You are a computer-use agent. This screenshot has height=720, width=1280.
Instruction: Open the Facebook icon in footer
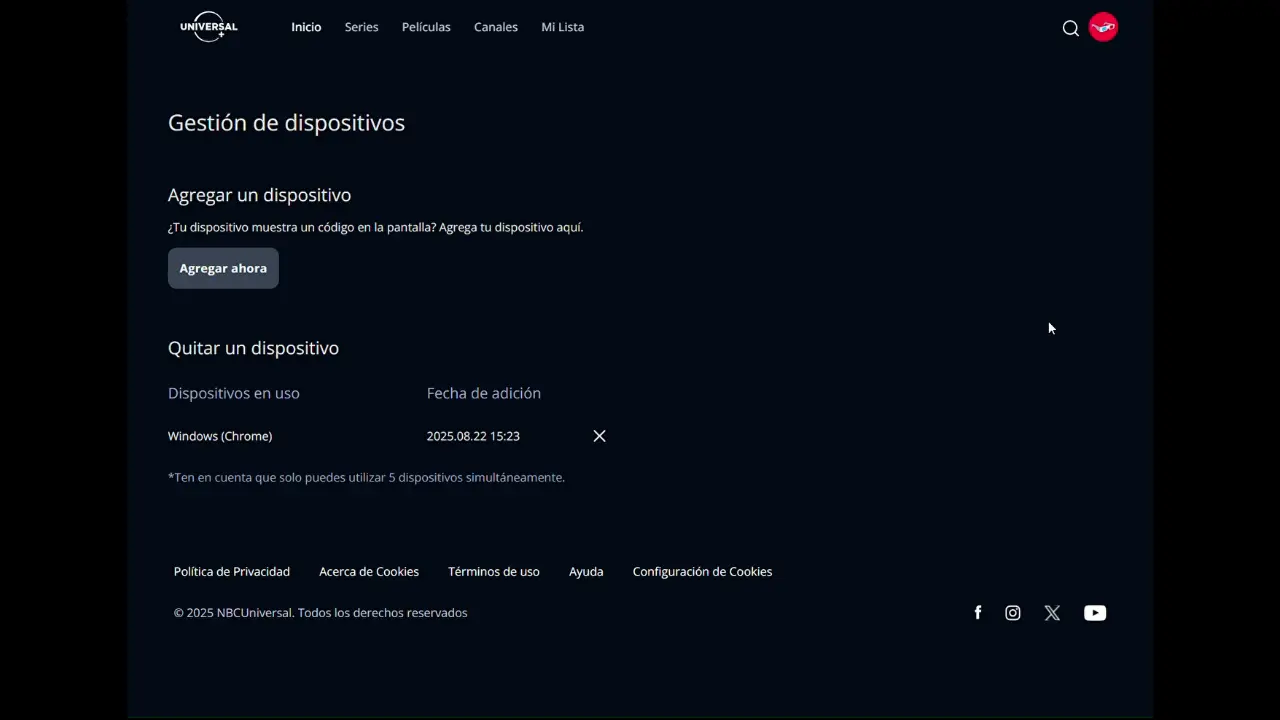pyautogui.click(x=978, y=613)
